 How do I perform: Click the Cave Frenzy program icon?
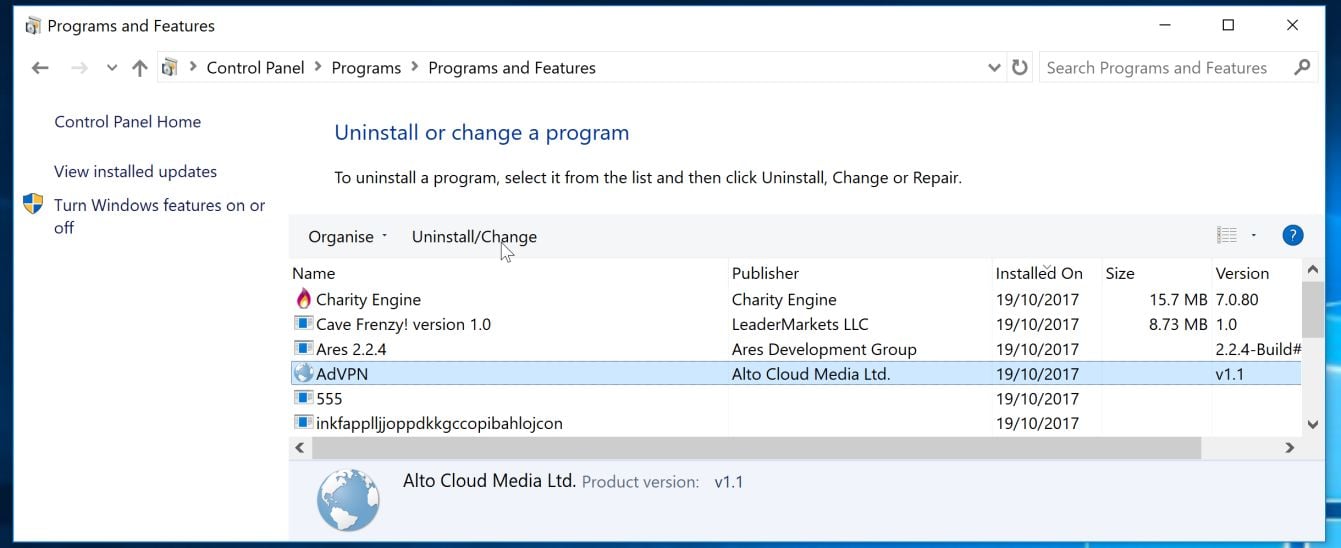click(x=304, y=324)
